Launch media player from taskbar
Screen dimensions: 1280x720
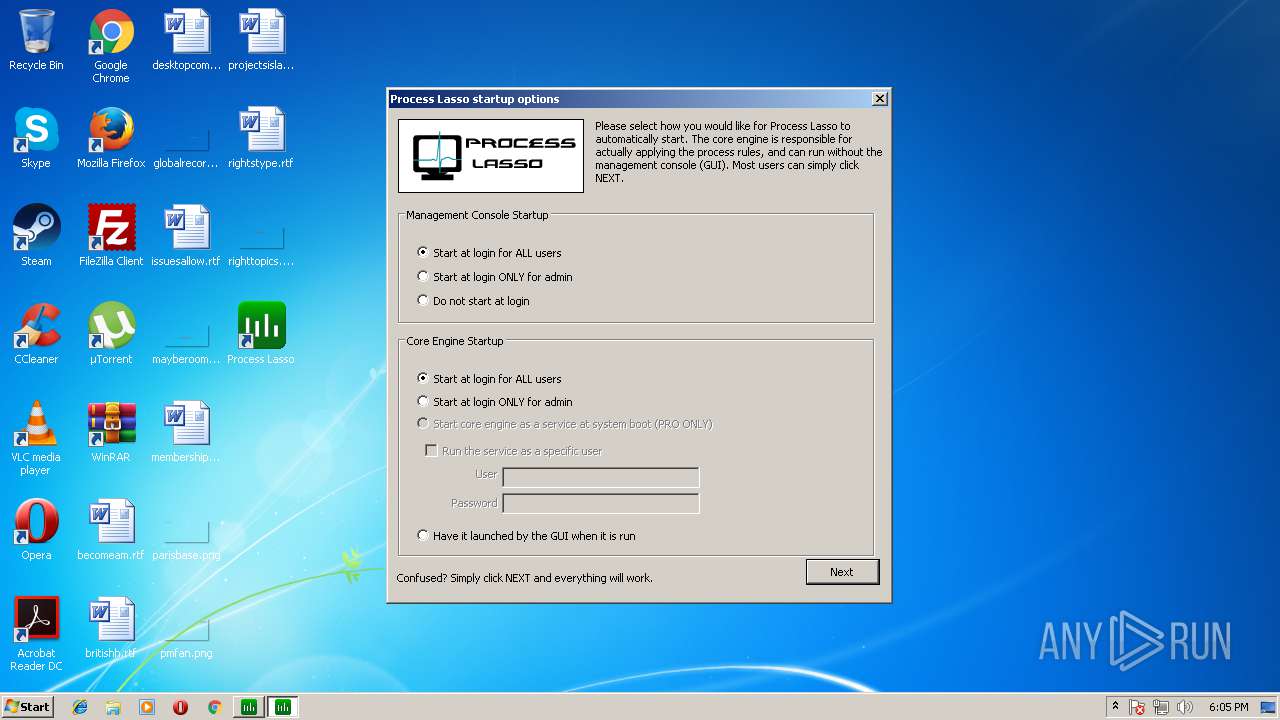[x=147, y=707]
